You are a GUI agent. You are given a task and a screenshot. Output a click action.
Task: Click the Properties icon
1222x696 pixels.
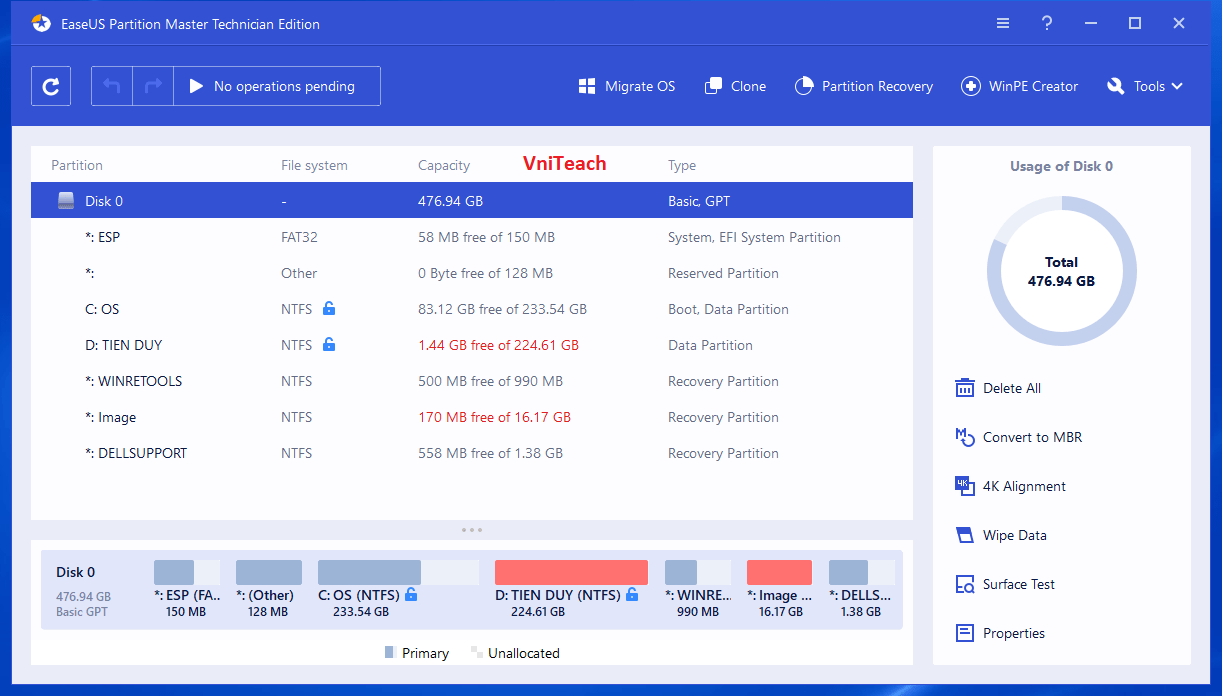click(x=965, y=633)
